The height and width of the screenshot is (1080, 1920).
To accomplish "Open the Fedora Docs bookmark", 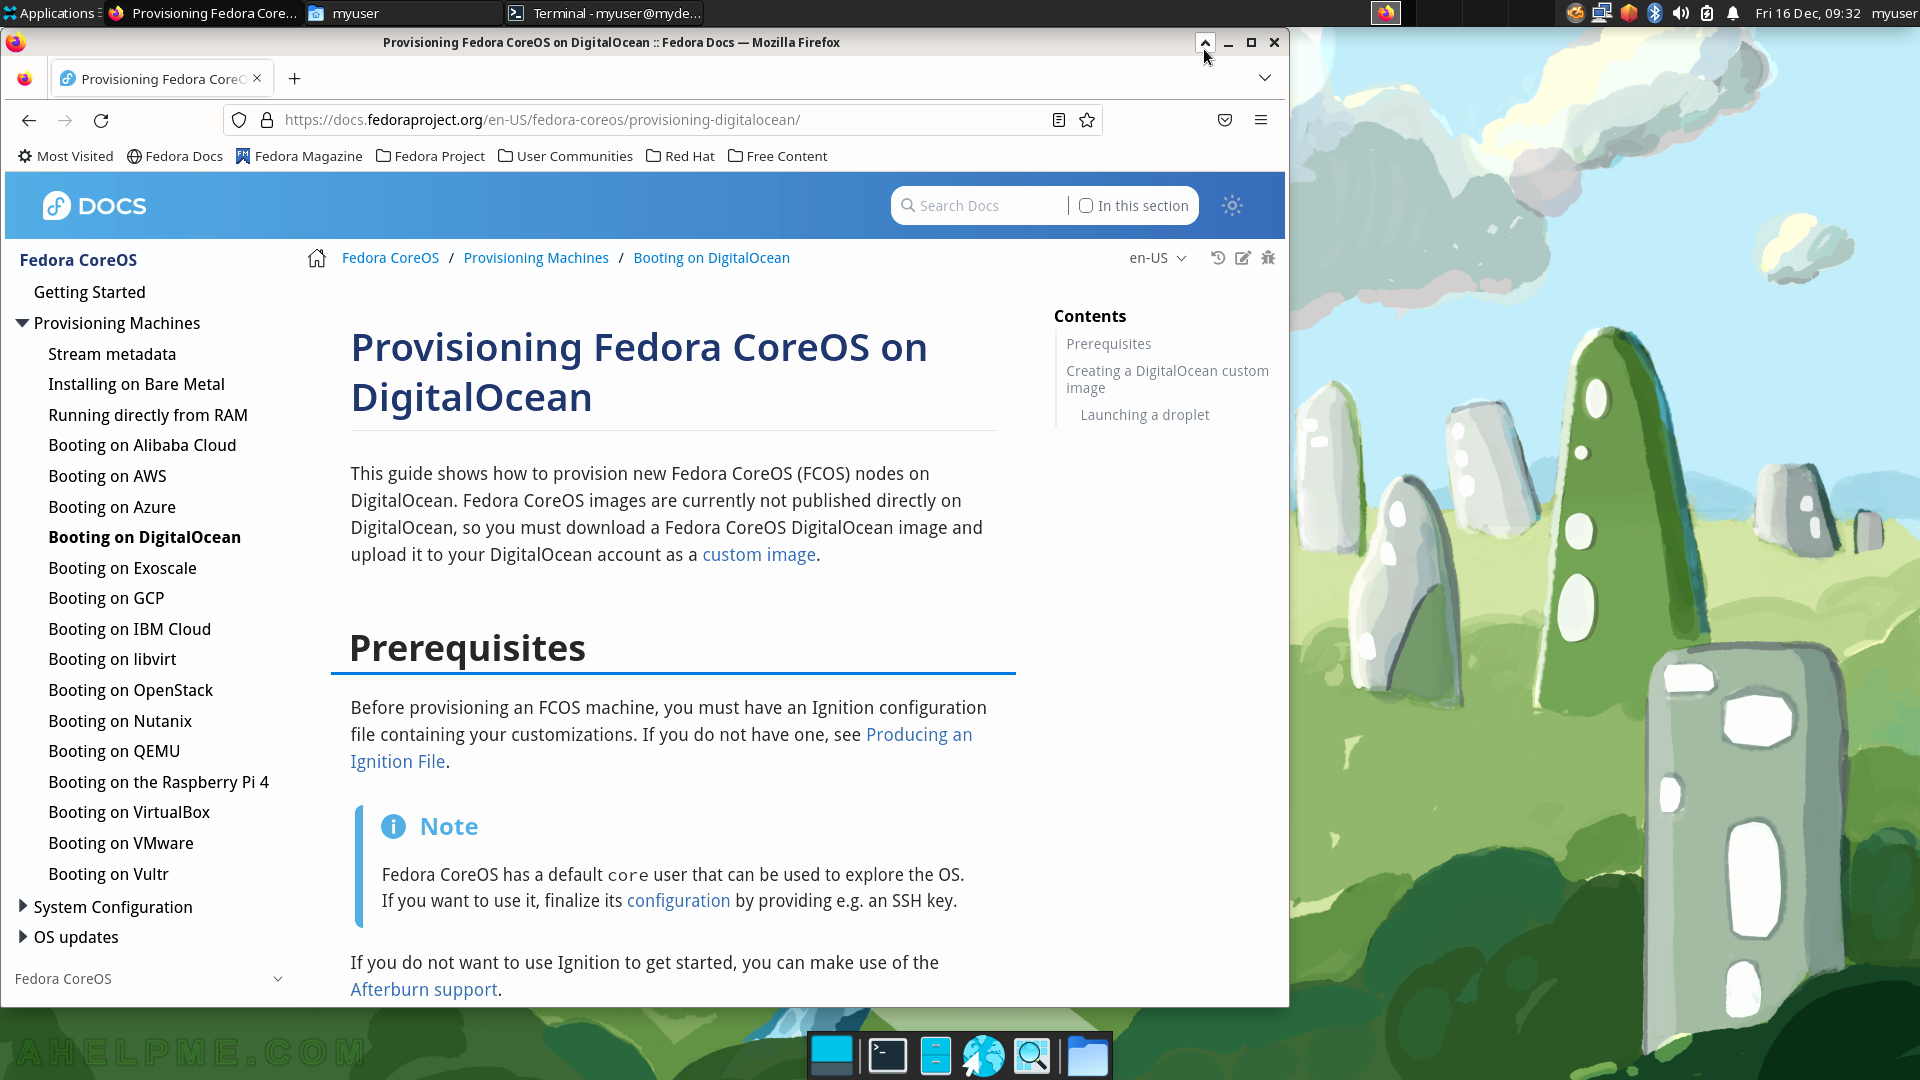I will click(x=175, y=156).
